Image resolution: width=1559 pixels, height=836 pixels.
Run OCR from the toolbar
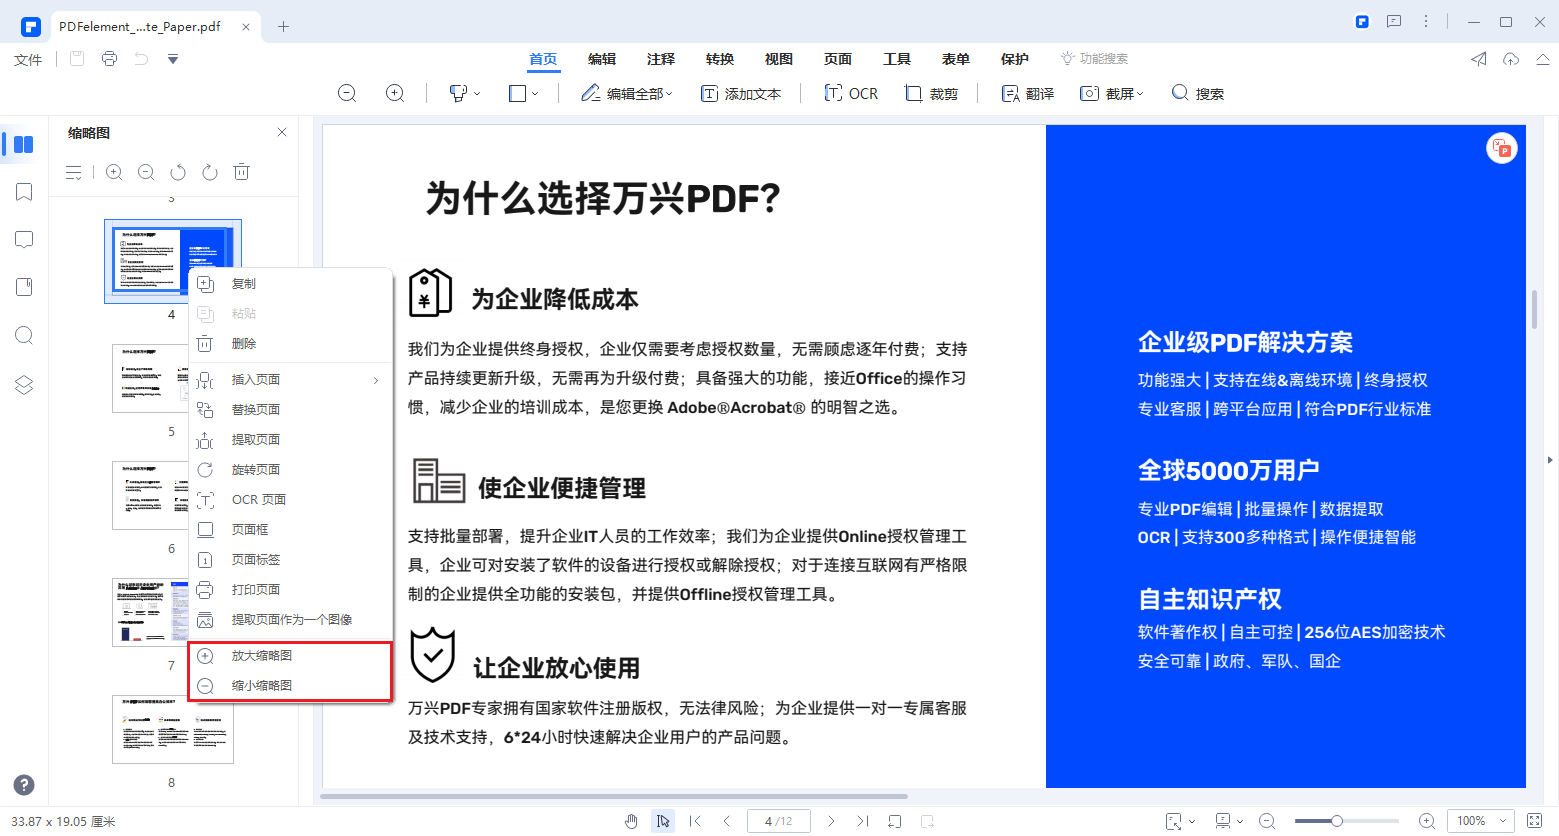(x=851, y=92)
